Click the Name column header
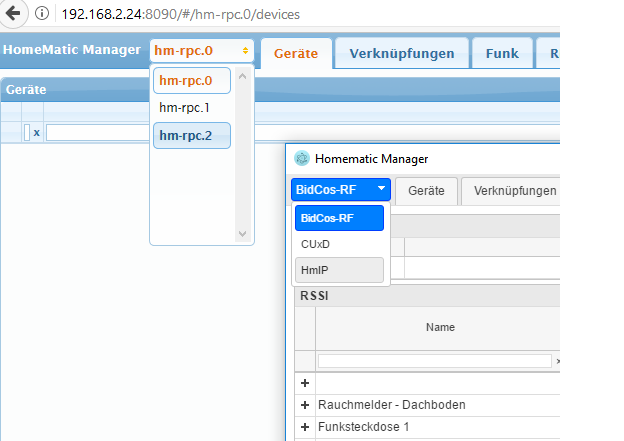Screen dimensions: 624x441 click(x=438, y=328)
